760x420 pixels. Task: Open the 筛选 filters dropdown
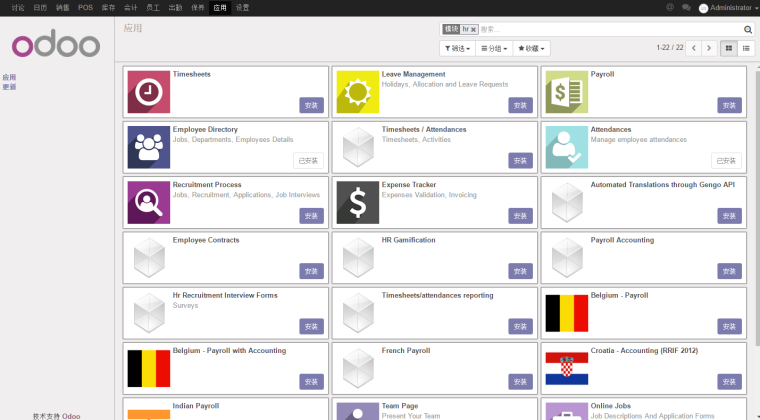(x=458, y=48)
